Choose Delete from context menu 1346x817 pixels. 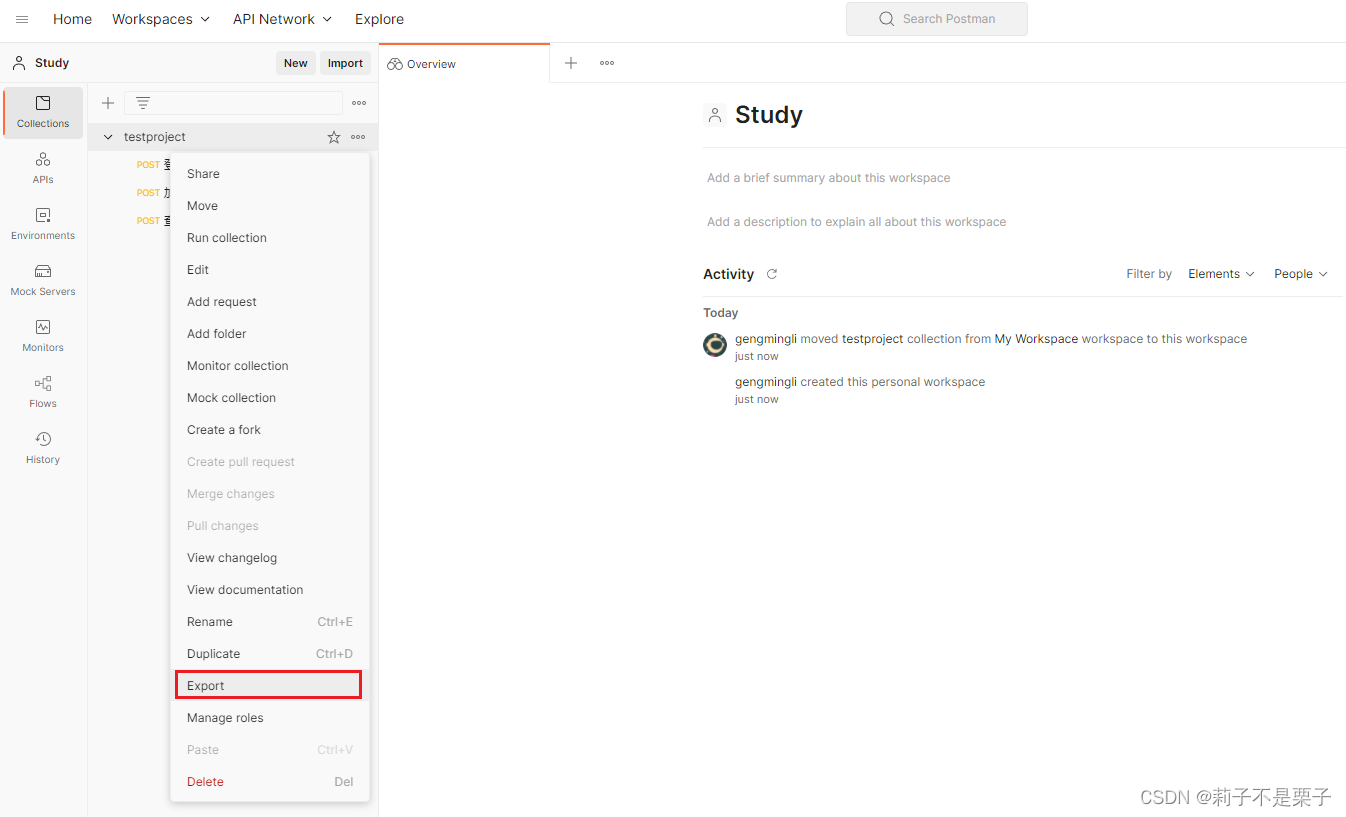pyautogui.click(x=270, y=782)
